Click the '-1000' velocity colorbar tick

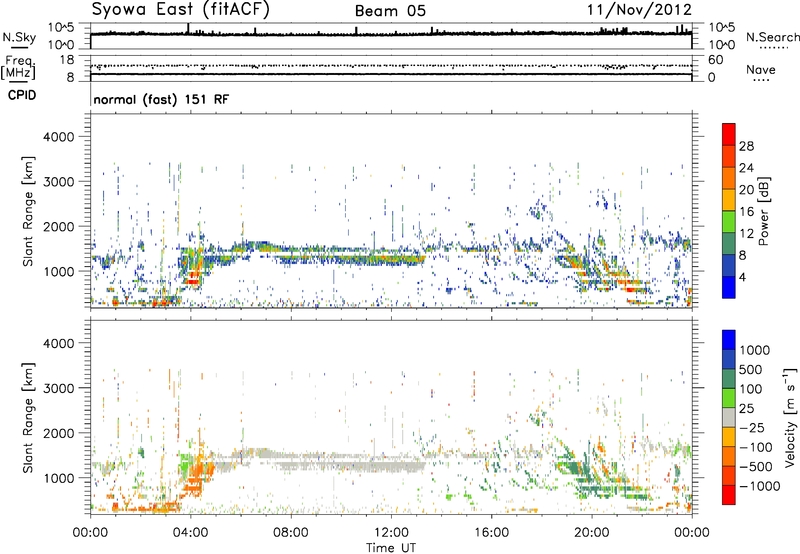point(760,486)
